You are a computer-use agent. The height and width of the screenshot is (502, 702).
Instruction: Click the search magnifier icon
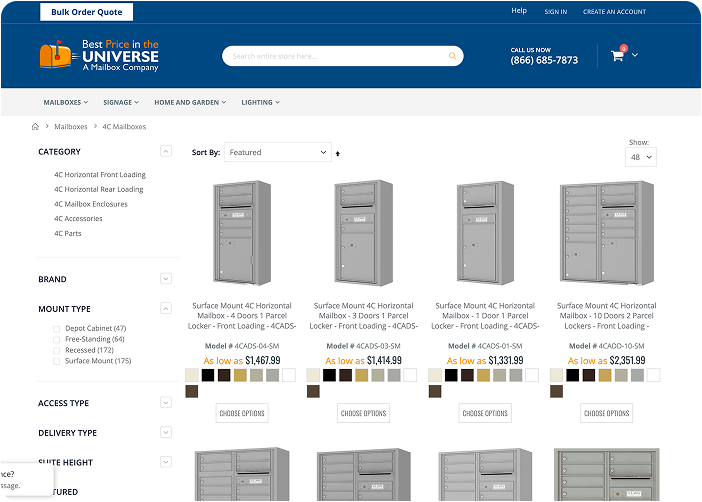453,56
